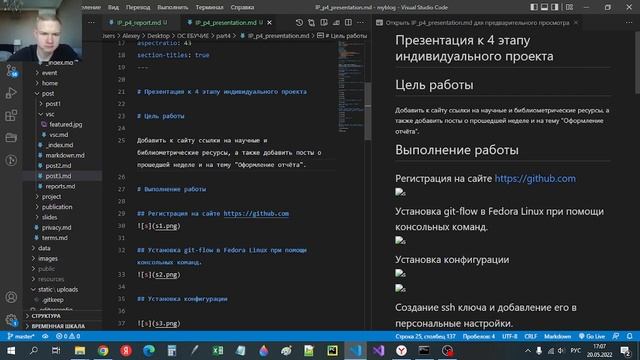The image size is (640, 360).
Task: Open the https://github.com link in preview
Action: 535,178
